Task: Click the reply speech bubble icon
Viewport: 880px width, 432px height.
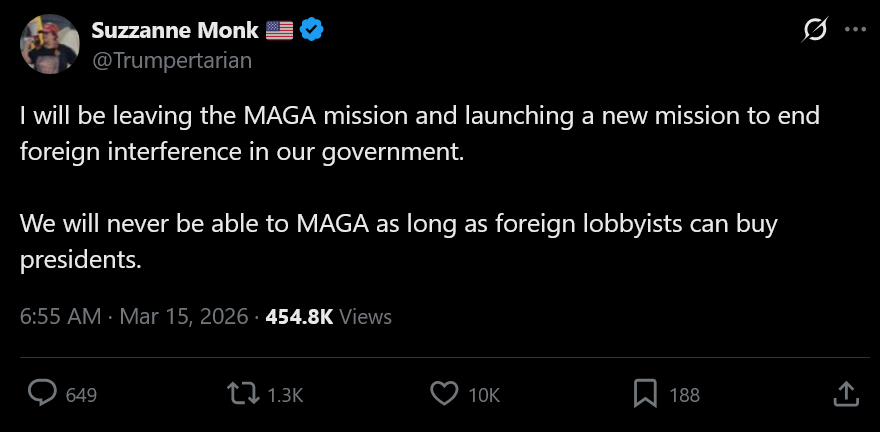Action: click(43, 393)
